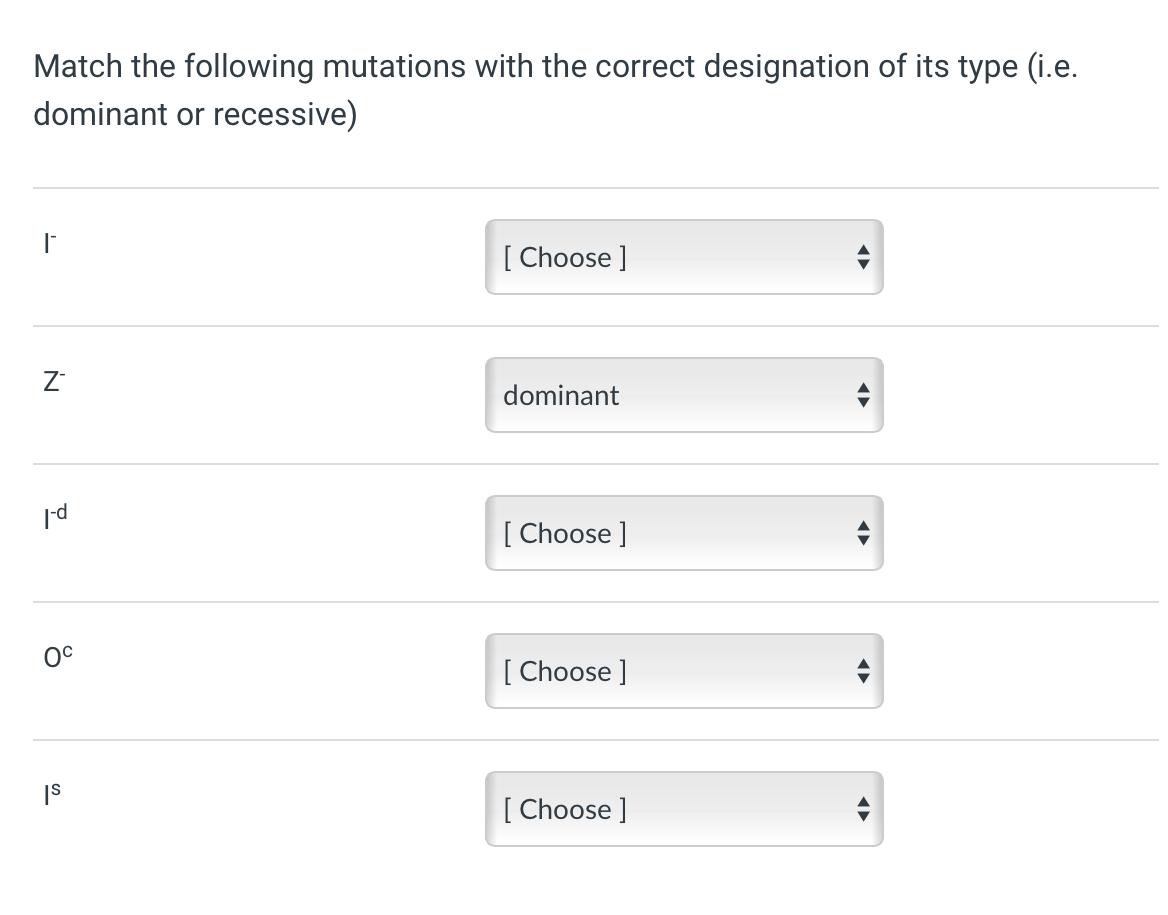
Task: Click the 'dominant or recessive)' instruction line
Action: (195, 114)
